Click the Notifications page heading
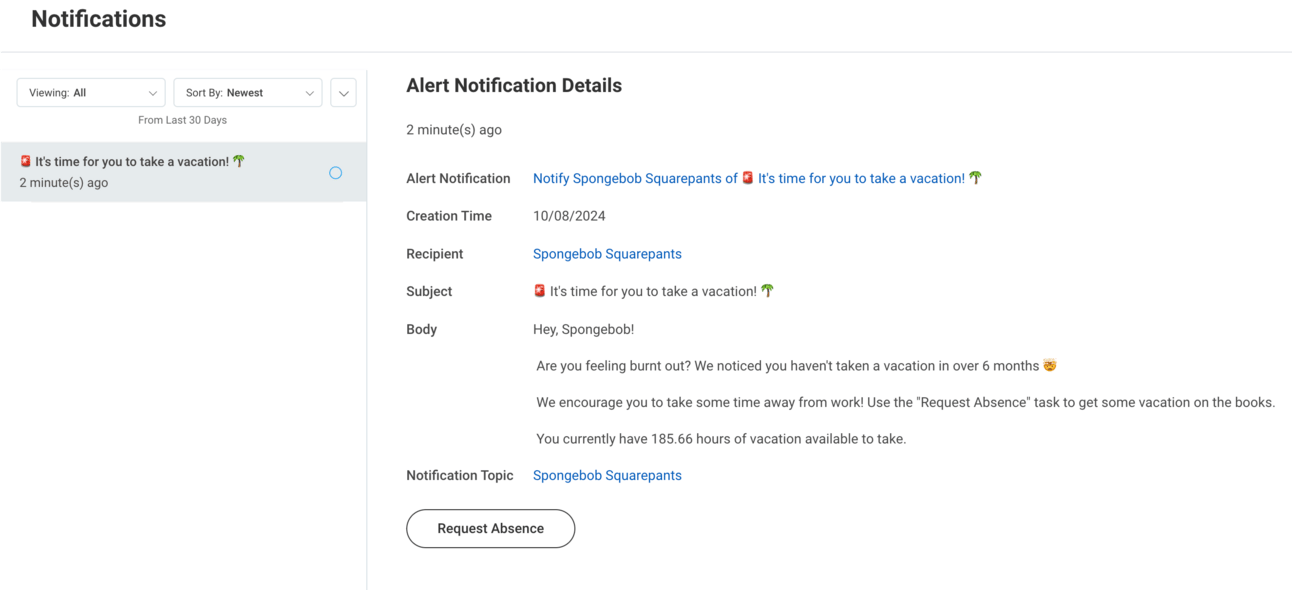Image resolution: width=1292 pixels, height=590 pixels. [99, 19]
